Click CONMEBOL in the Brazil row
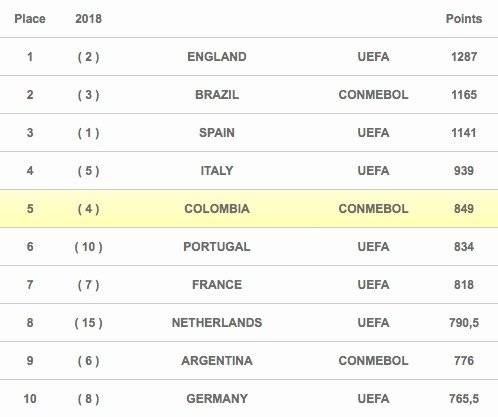 coord(373,95)
